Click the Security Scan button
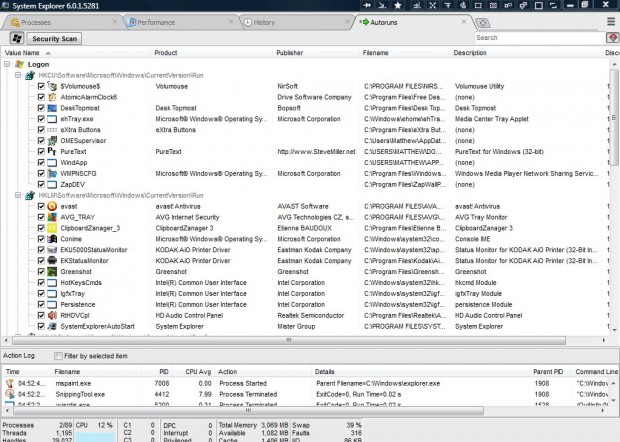This screenshot has height=442, width=620. point(55,39)
